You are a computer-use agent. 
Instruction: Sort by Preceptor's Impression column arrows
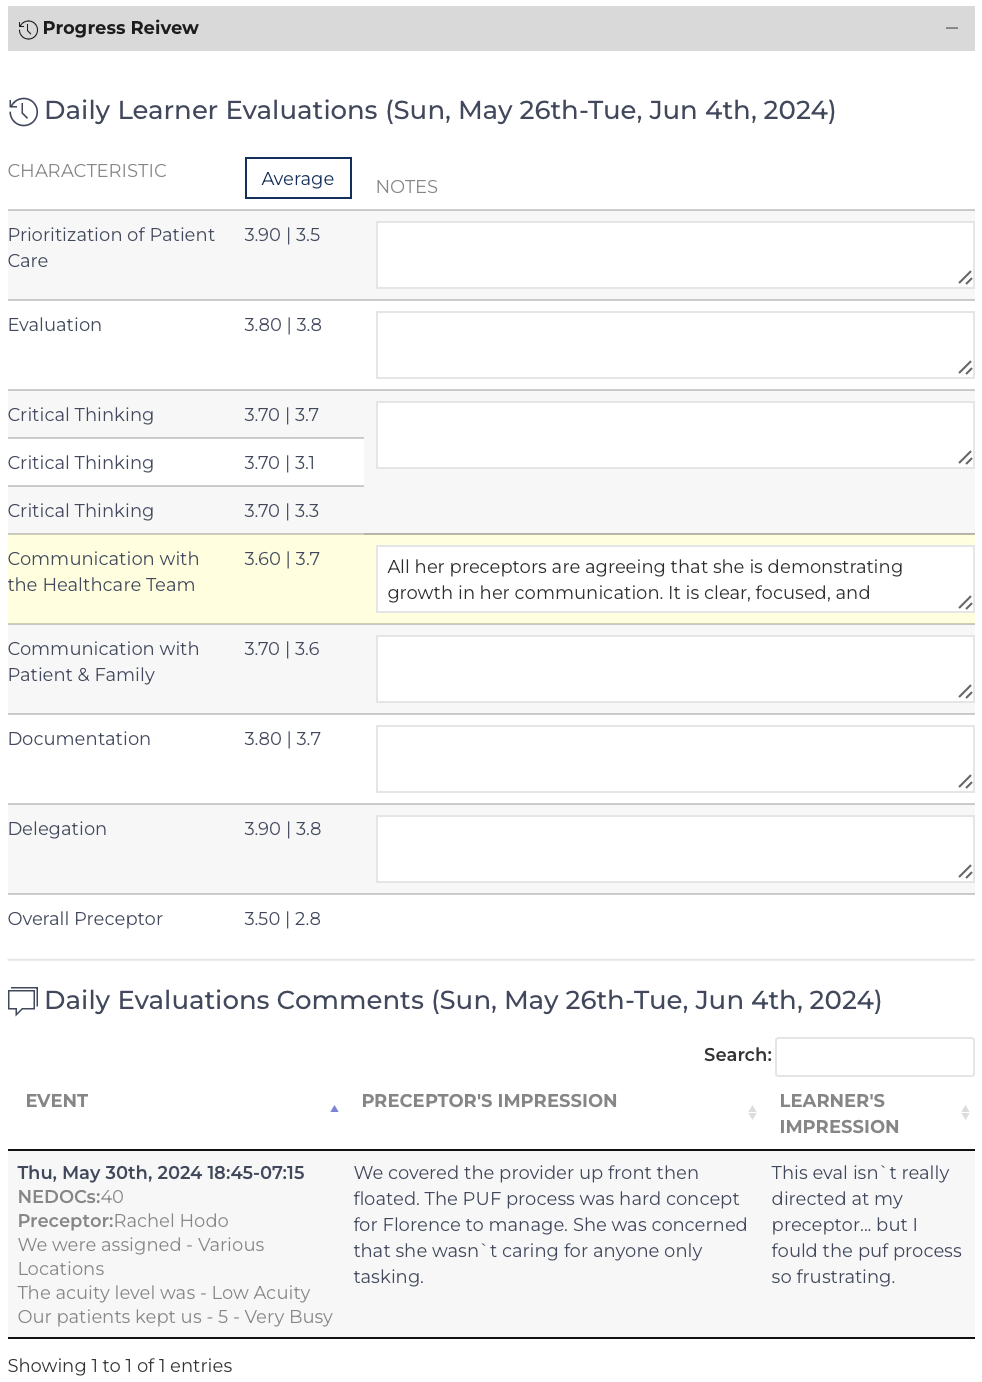click(752, 1112)
